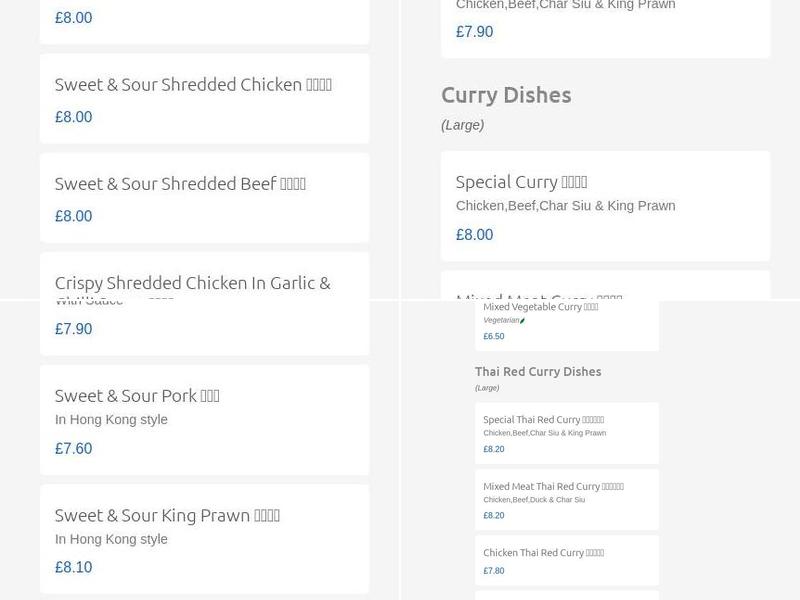Click the Curry Dishes section heading

pyautogui.click(x=506, y=95)
